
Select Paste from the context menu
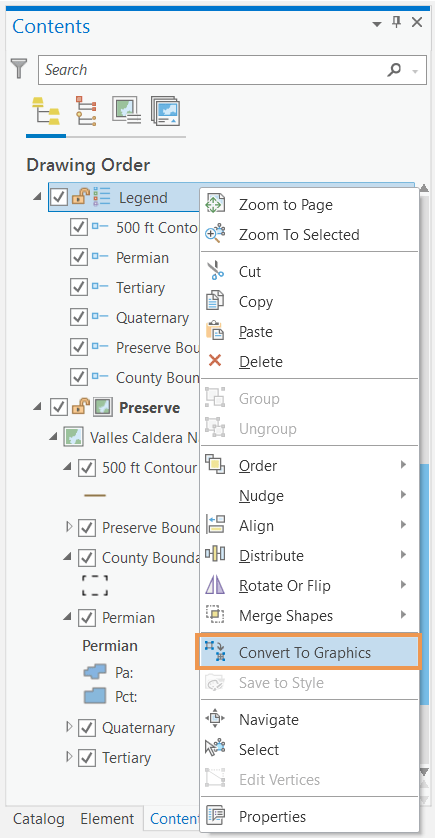309,331
